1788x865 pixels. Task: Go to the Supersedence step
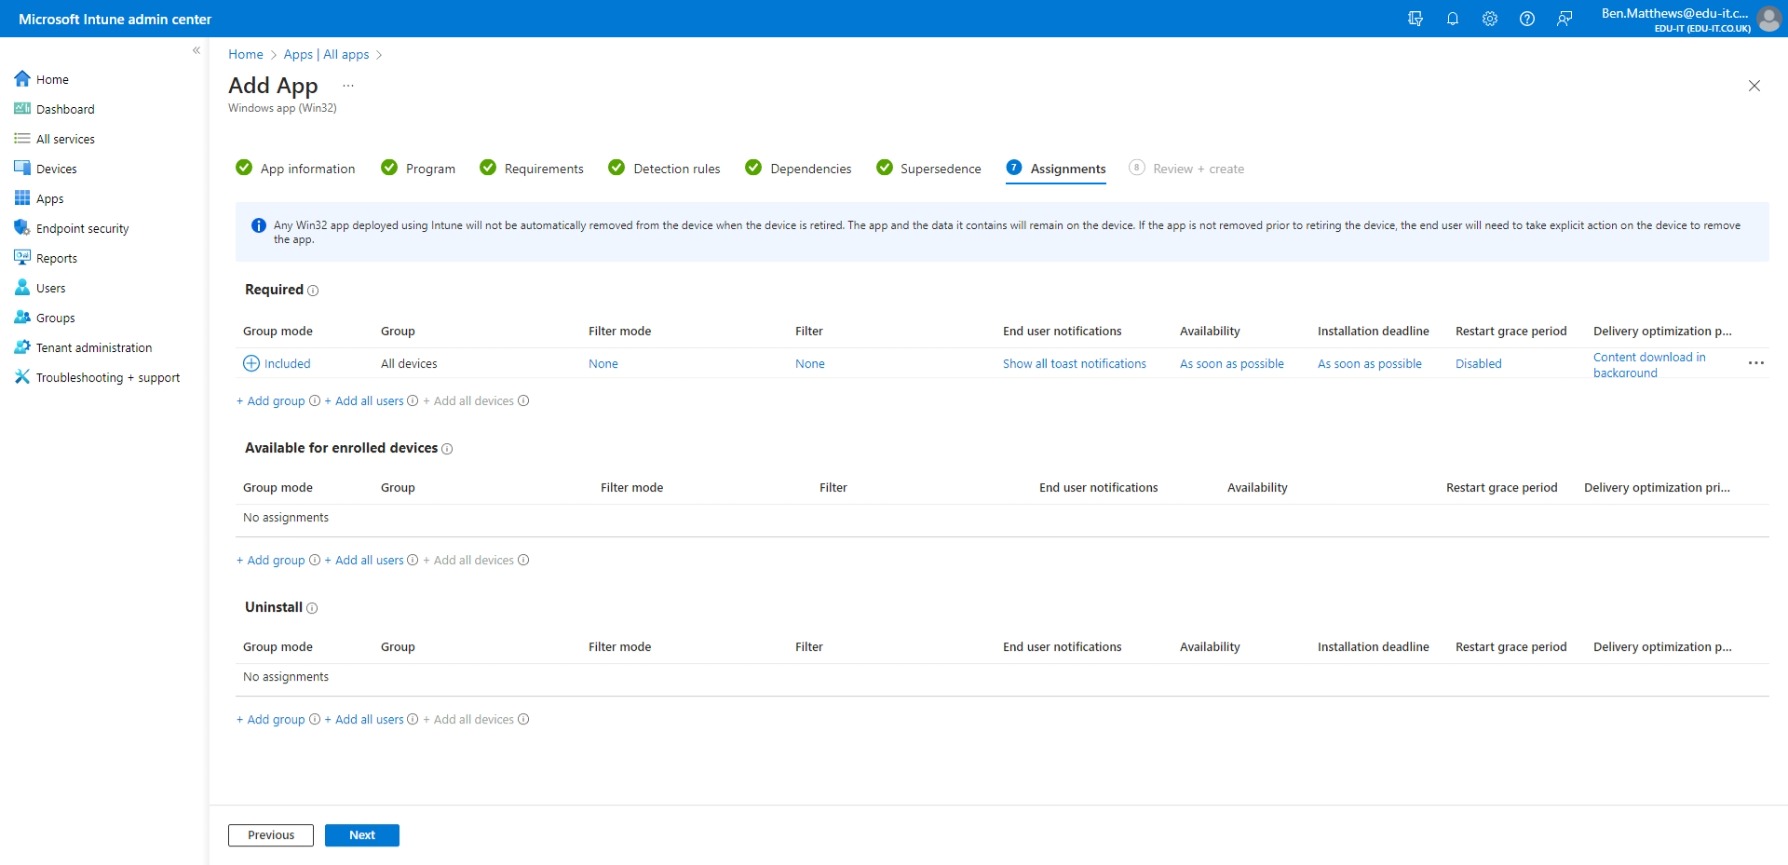pyautogui.click(x=929, y=168)
